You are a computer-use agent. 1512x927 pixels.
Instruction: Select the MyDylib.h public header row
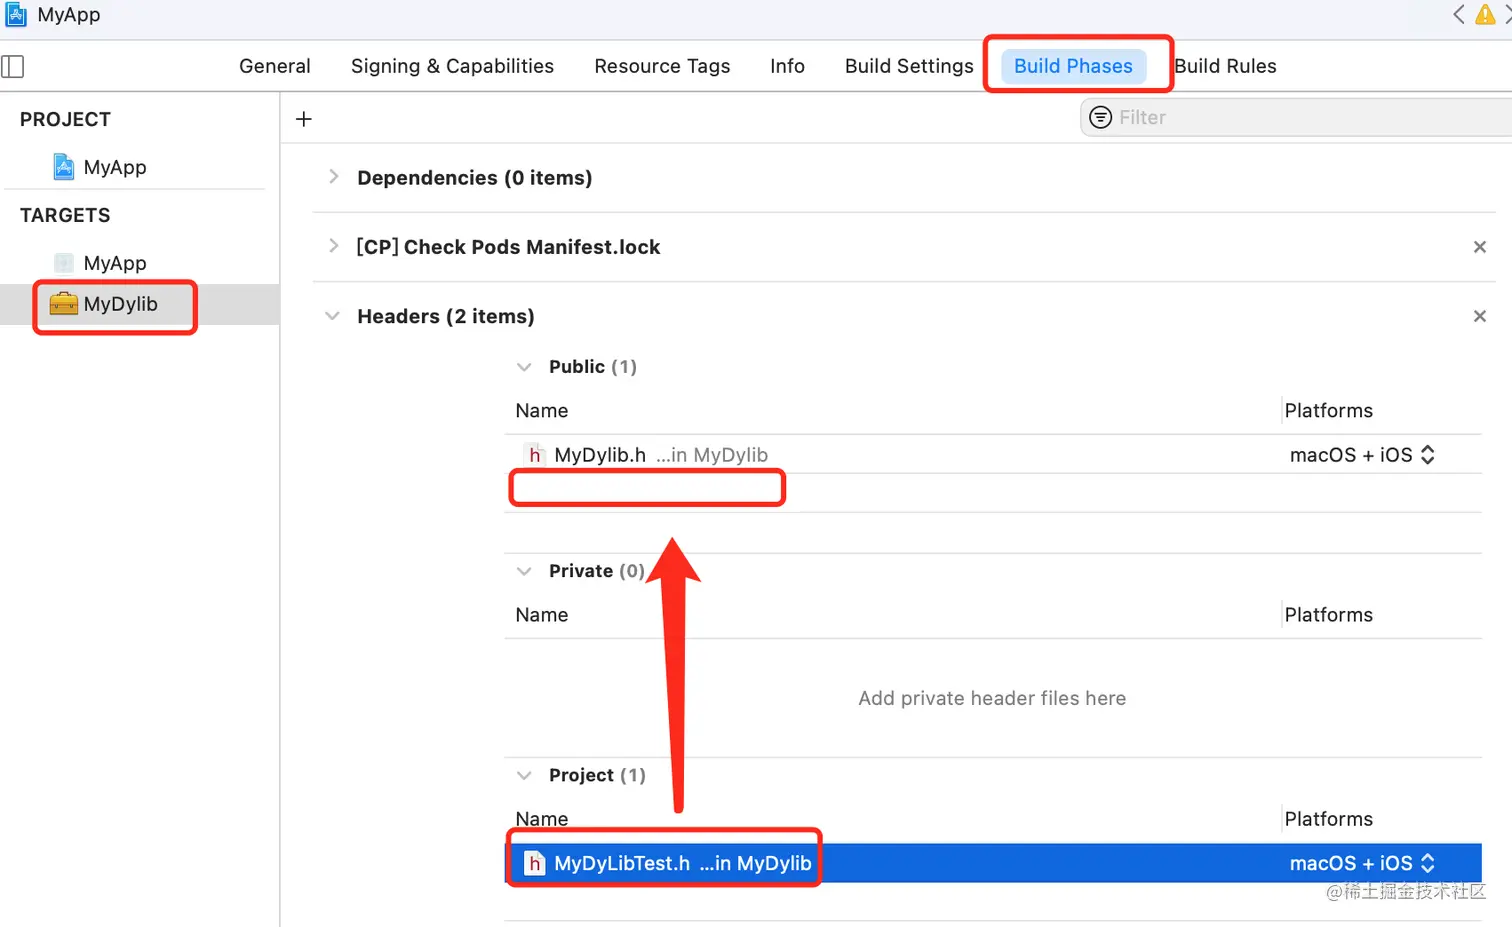click(993, 455)
